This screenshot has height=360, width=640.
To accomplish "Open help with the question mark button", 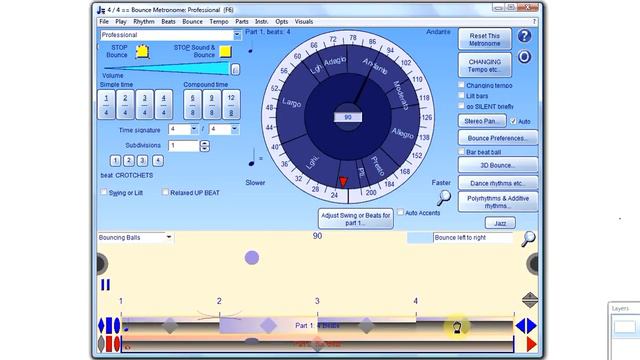I will 524,36.
